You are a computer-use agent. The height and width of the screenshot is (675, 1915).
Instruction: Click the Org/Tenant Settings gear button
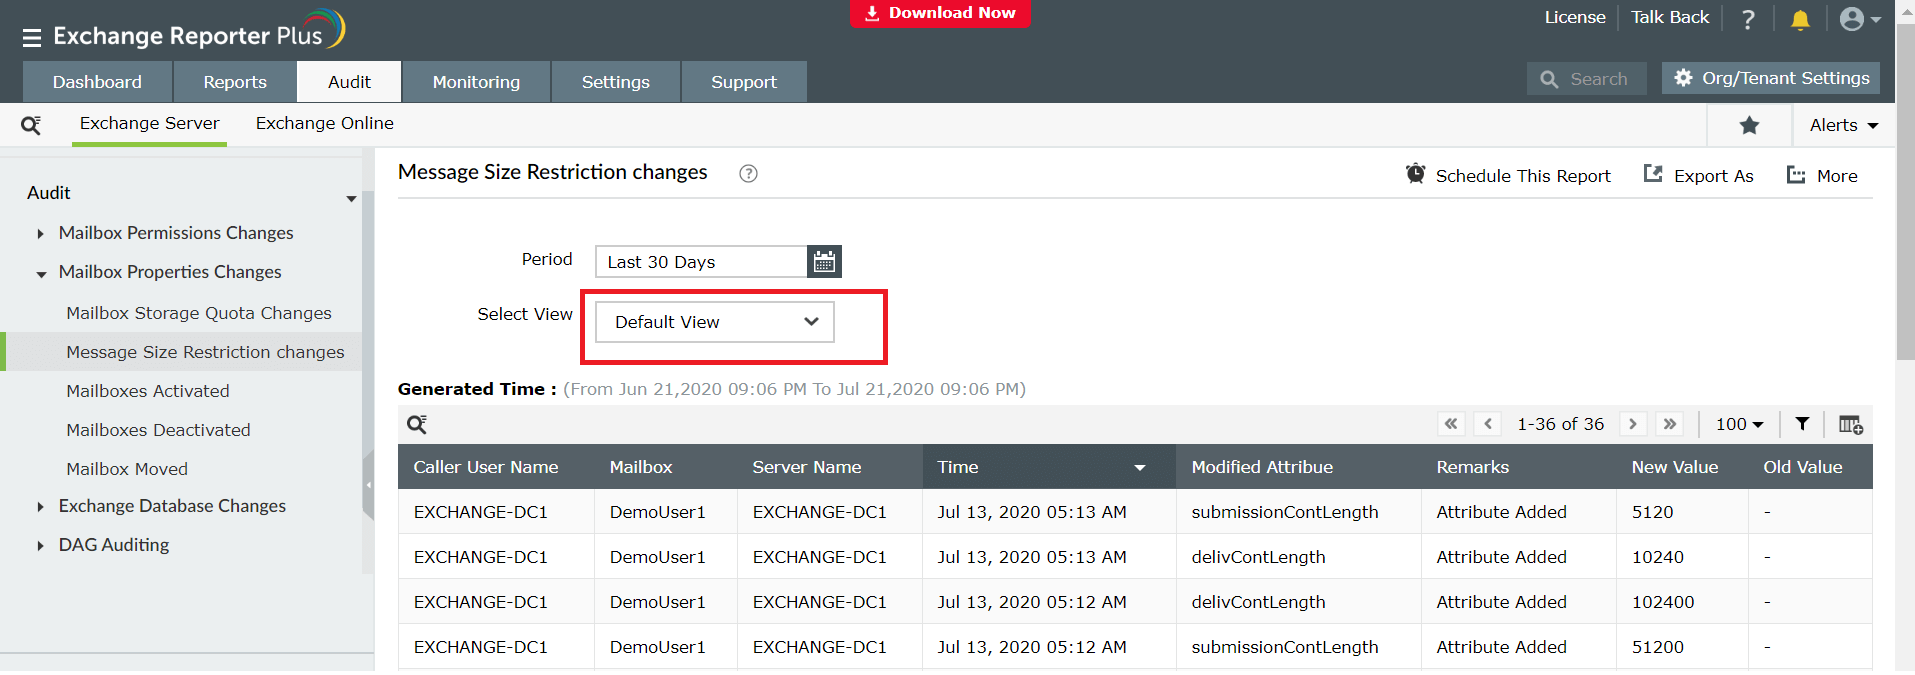(x=1771, y=78)
